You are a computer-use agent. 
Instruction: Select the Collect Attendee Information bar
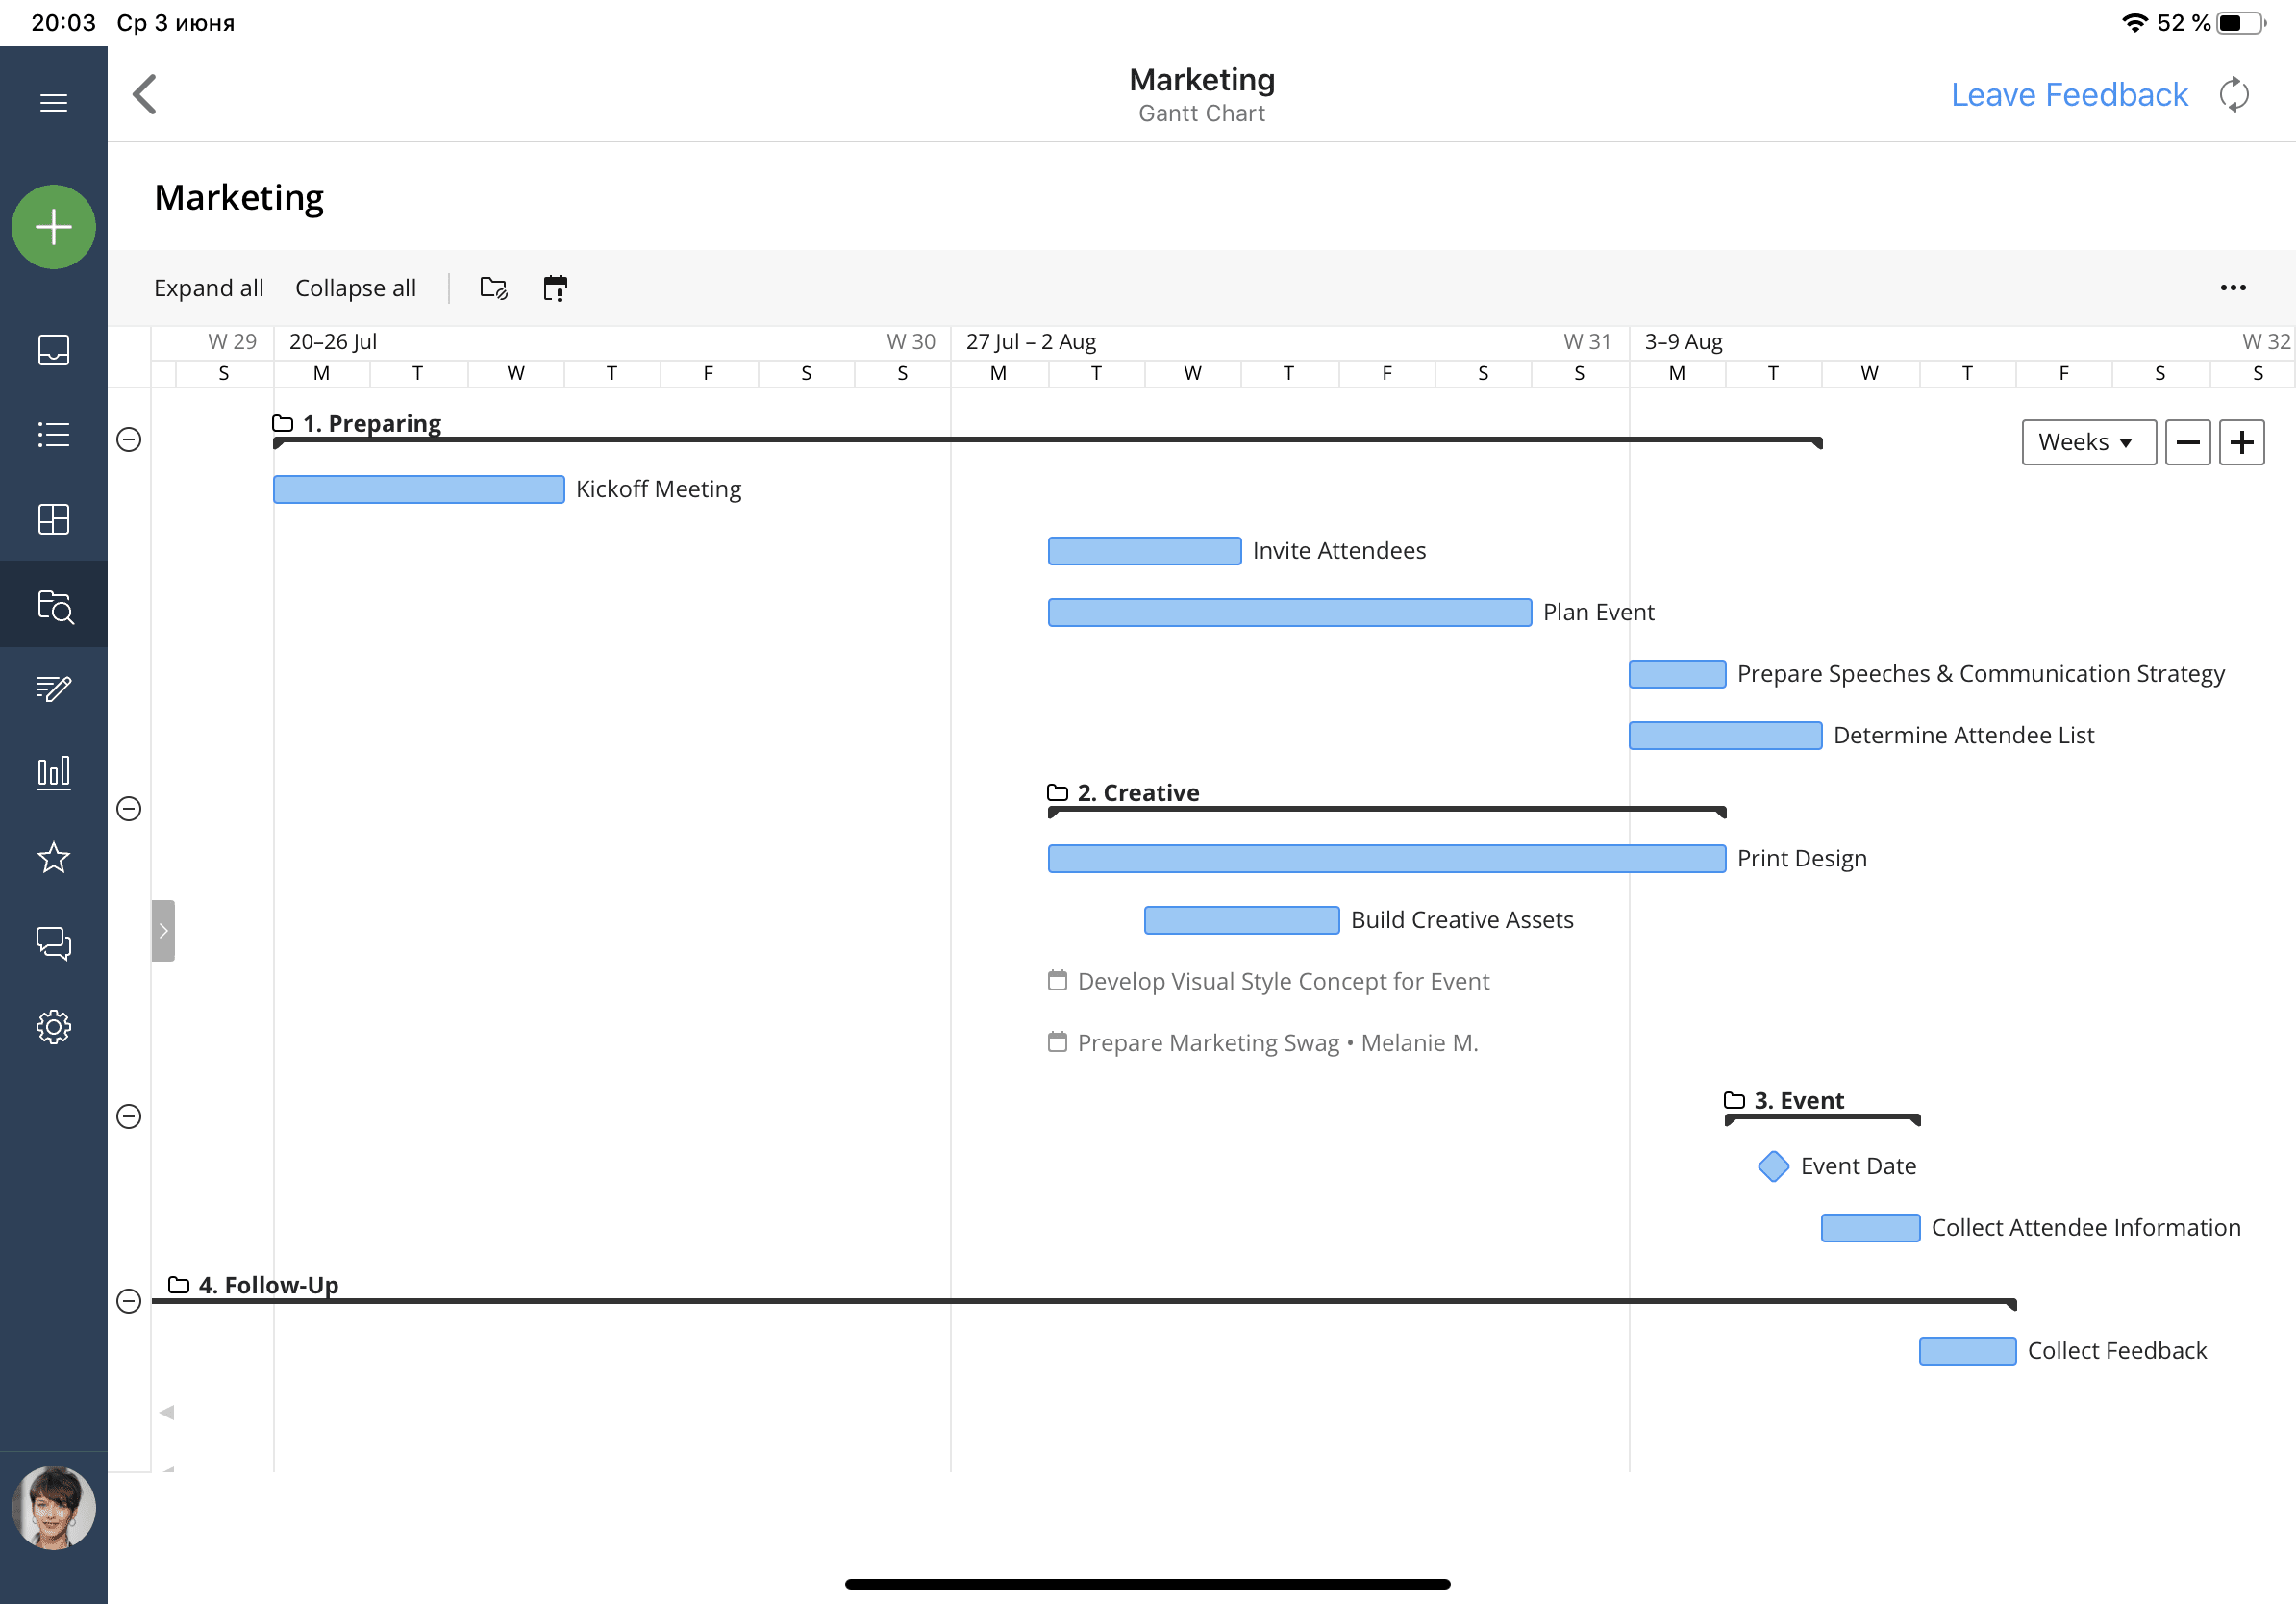coord(1871,1228)
